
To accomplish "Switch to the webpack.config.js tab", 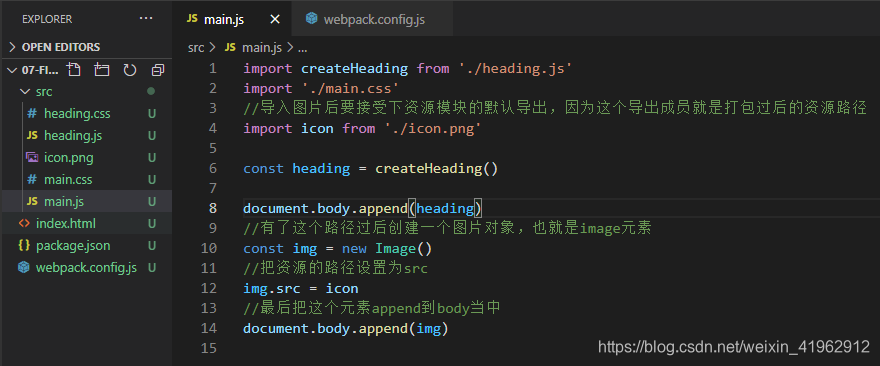I will tap(373, 20).
